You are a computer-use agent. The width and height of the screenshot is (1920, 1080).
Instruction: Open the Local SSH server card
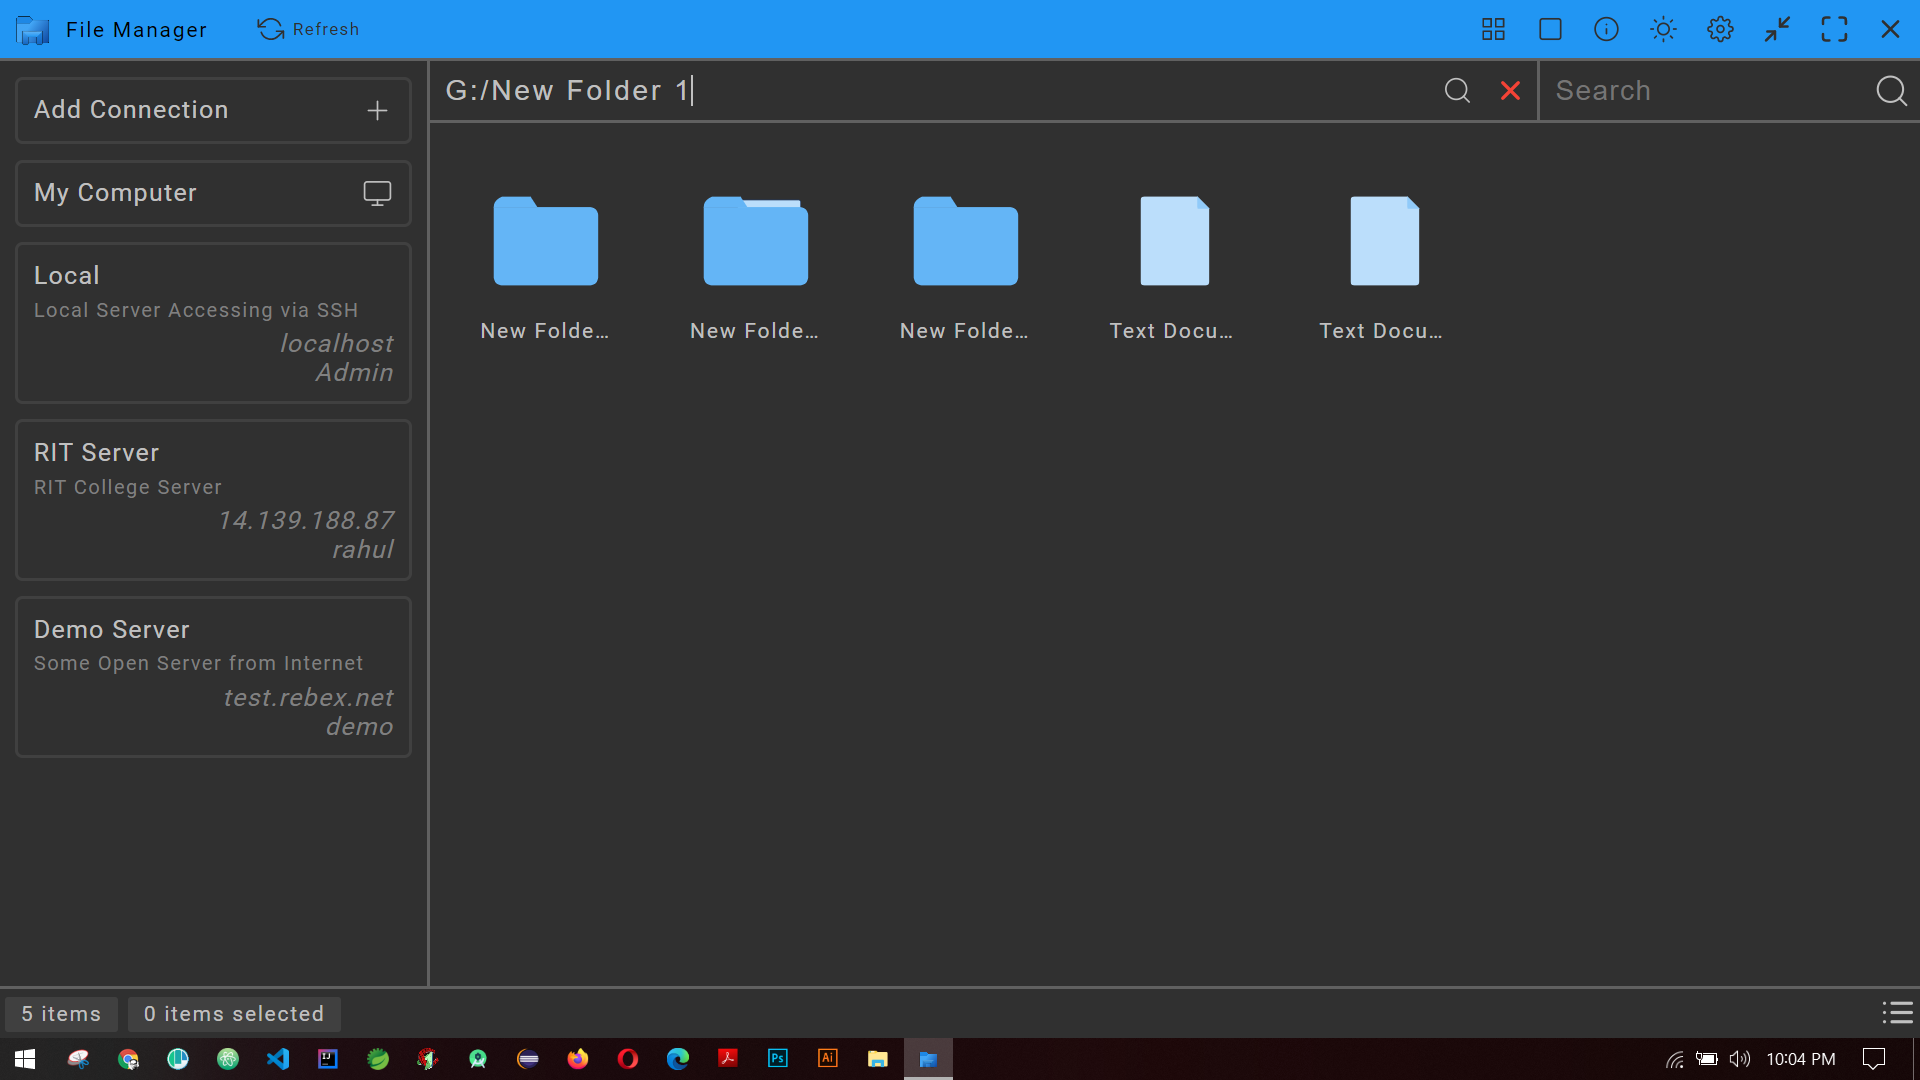coord(213,323)
